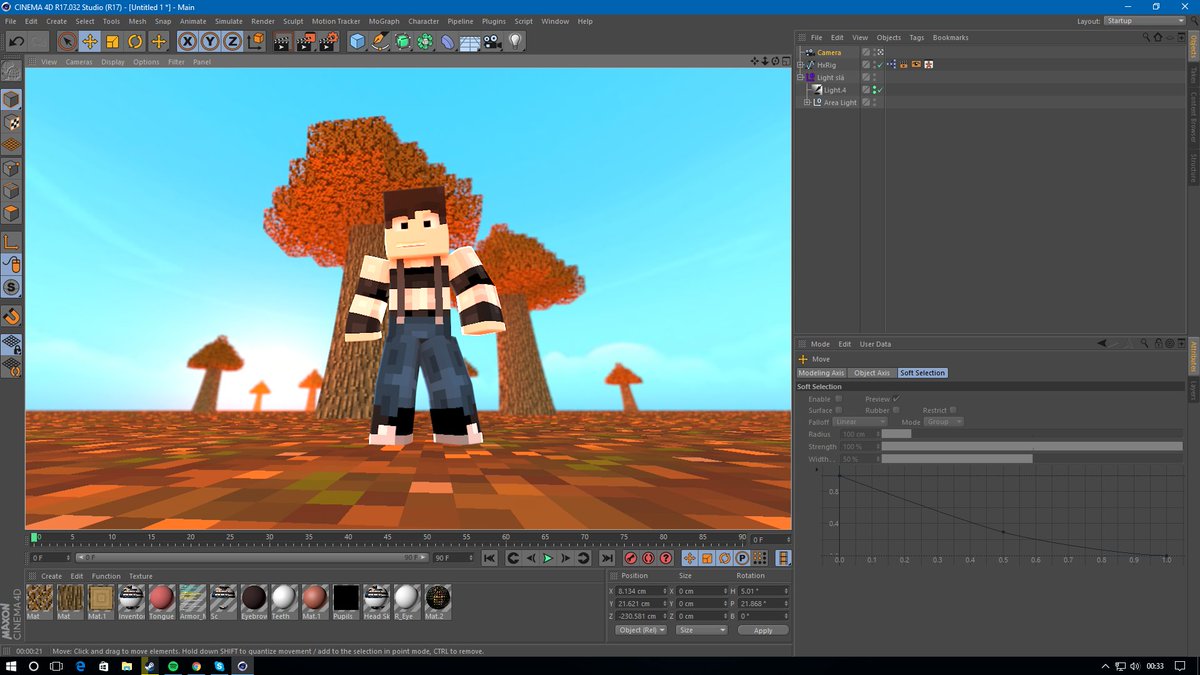This screenshot has height=675, width=1200.
Task: Expand the Area Light object
Action: [808, 102]
